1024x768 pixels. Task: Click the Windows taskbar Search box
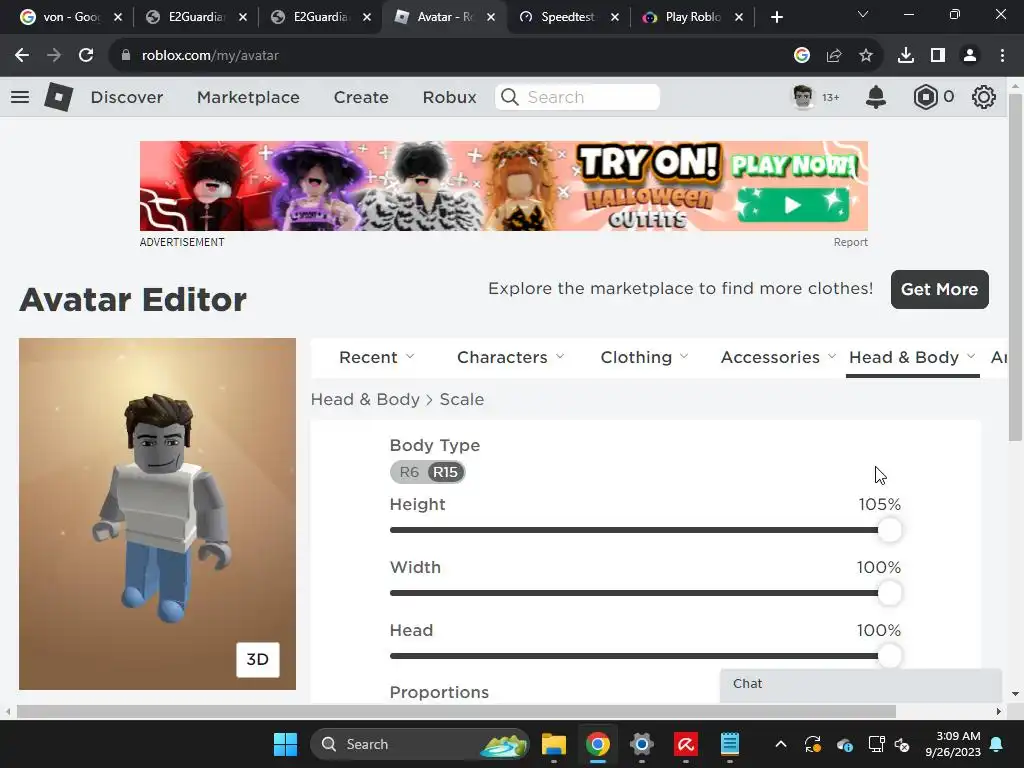(x=420, y=744)
